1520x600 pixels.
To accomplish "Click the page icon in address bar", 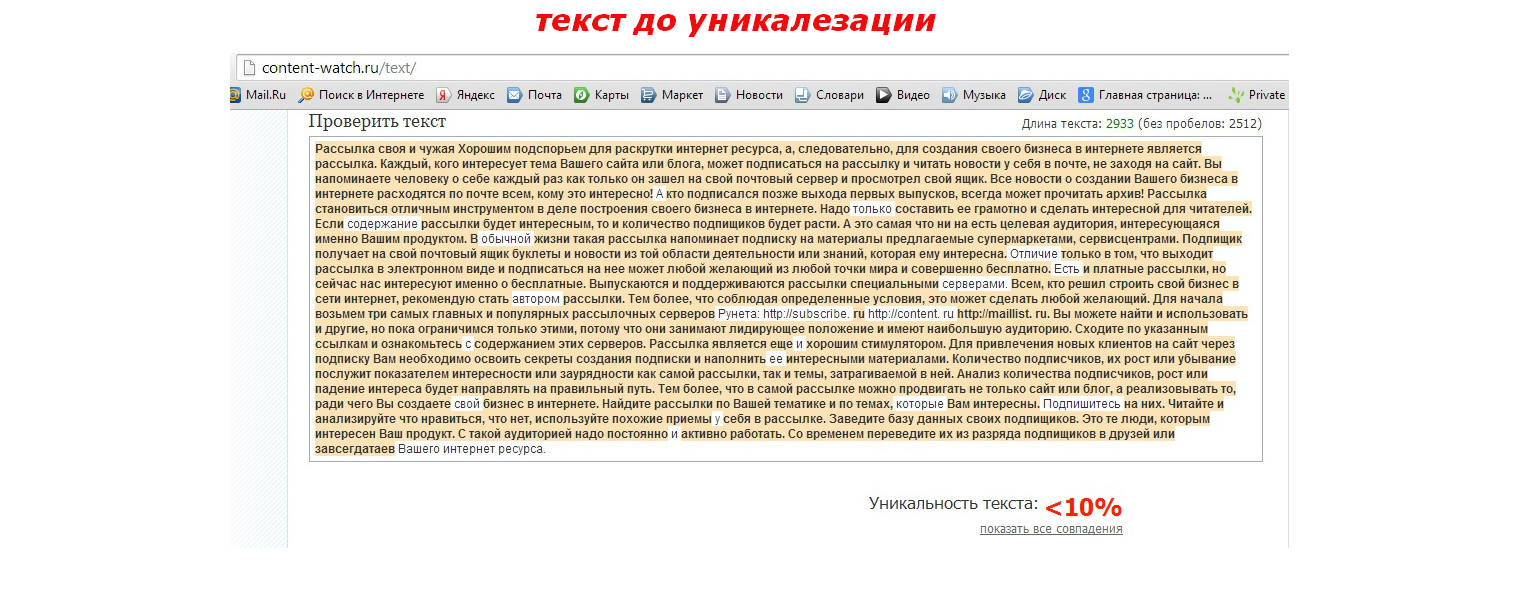I will coord(249,68).
